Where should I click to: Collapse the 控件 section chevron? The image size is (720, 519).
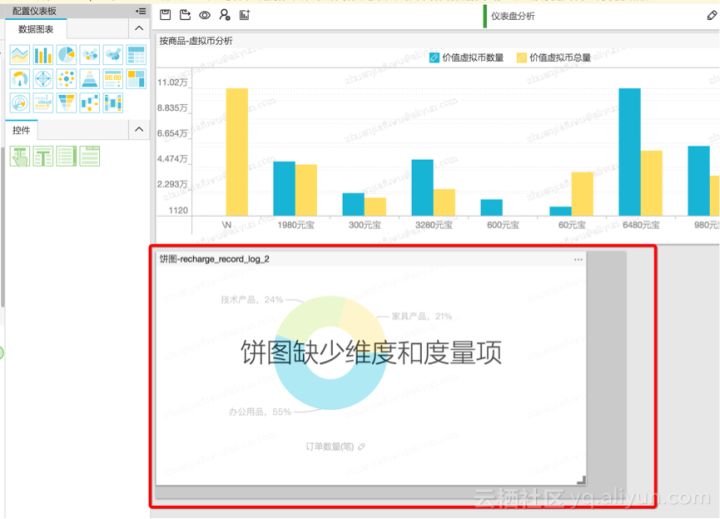139,130
